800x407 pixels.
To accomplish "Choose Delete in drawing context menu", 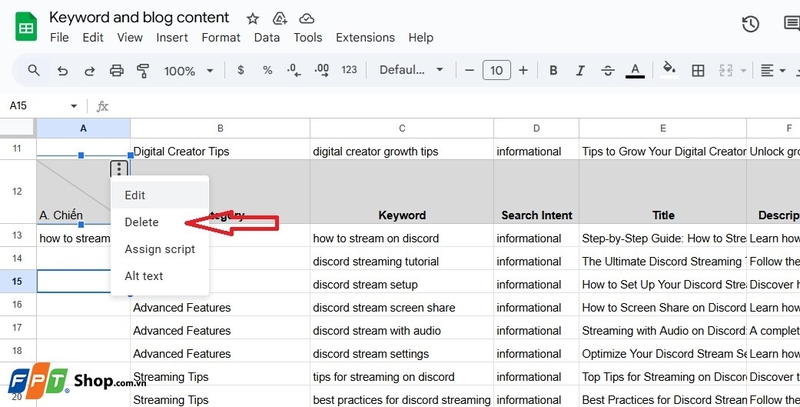I will (x=160, y=222).
